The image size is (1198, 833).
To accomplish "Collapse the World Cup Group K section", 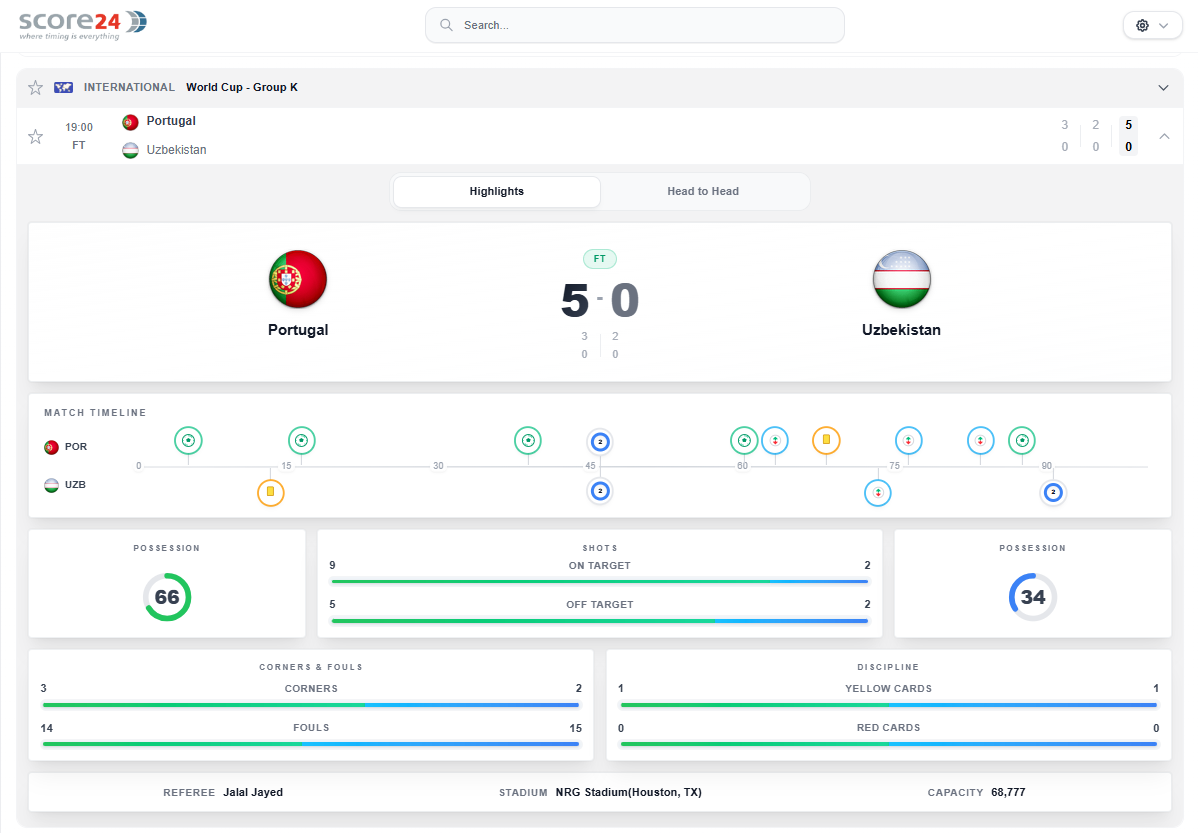I will [1163, 87].
